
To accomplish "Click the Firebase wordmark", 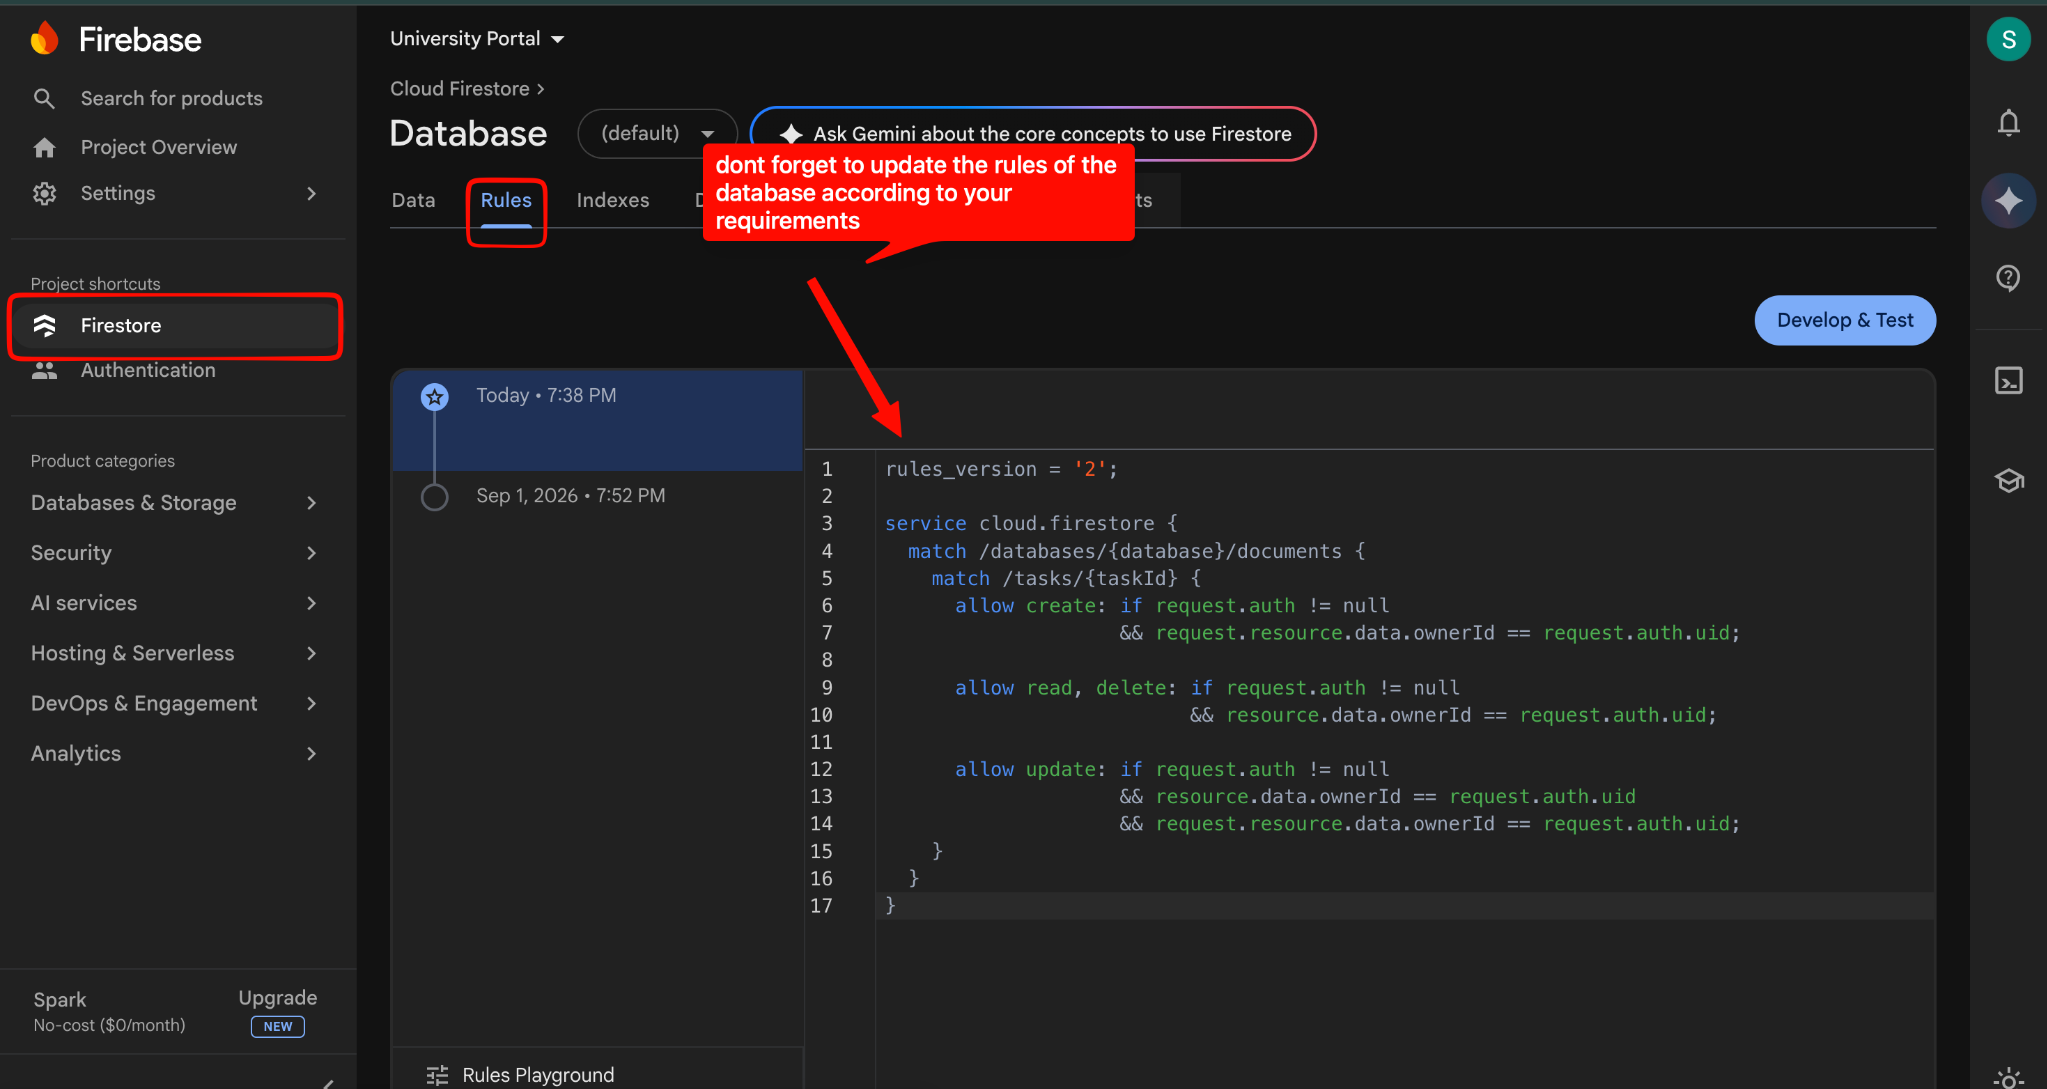I will click(x=140, y=39).
